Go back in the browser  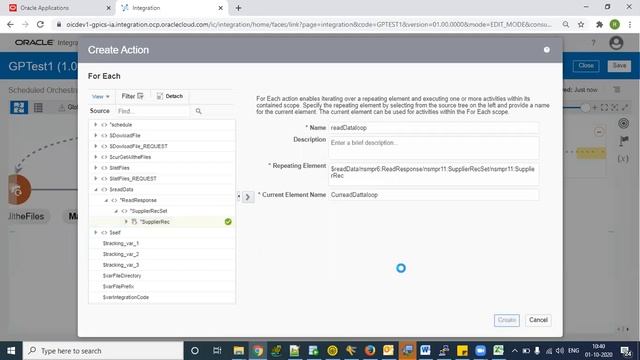click(10, 24)
